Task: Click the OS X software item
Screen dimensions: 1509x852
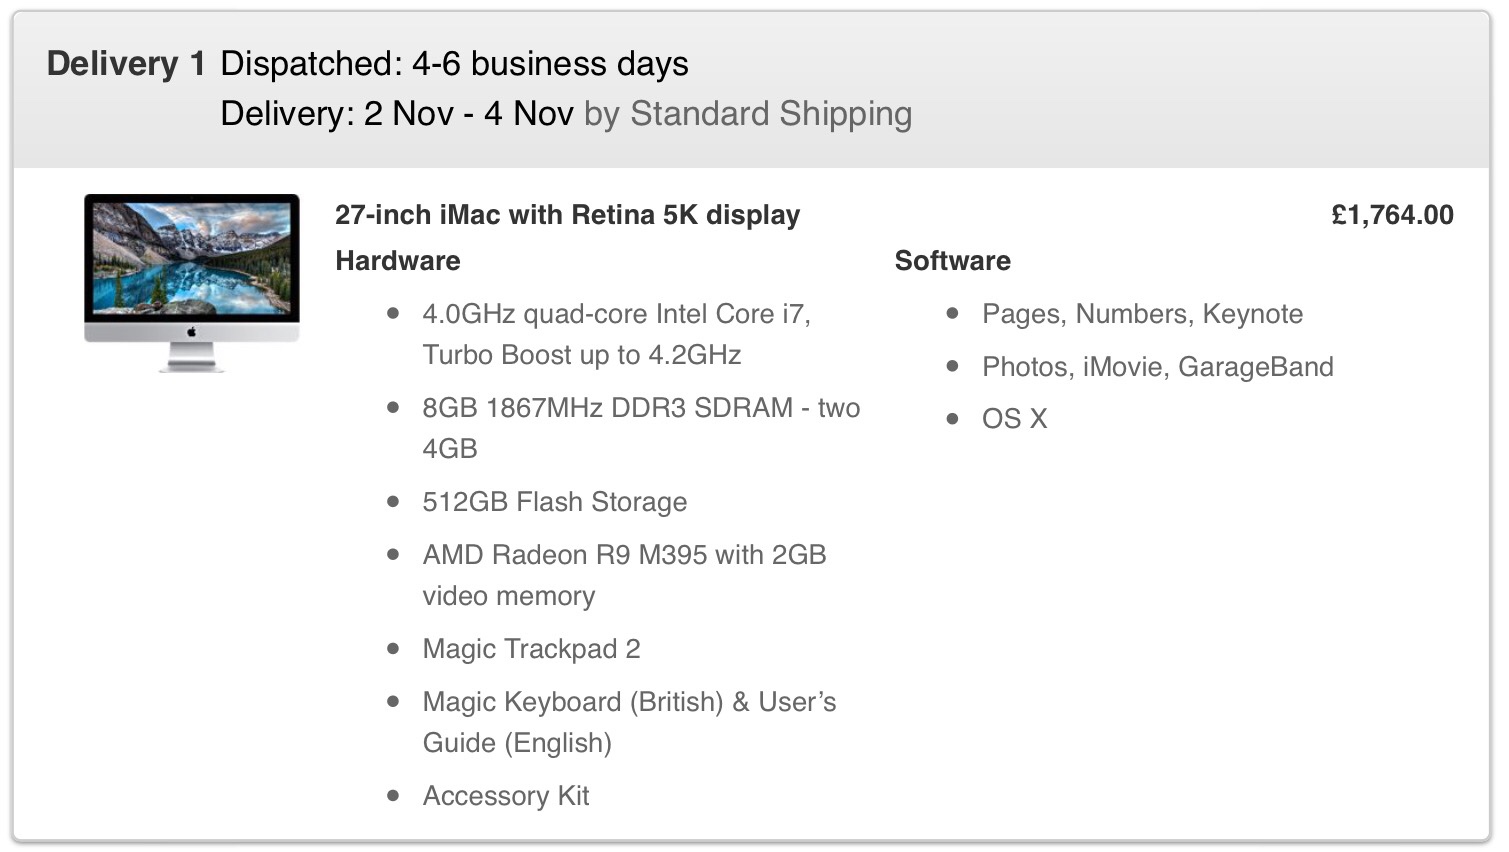Action: pyautogui.click(x=1014, y=419)
